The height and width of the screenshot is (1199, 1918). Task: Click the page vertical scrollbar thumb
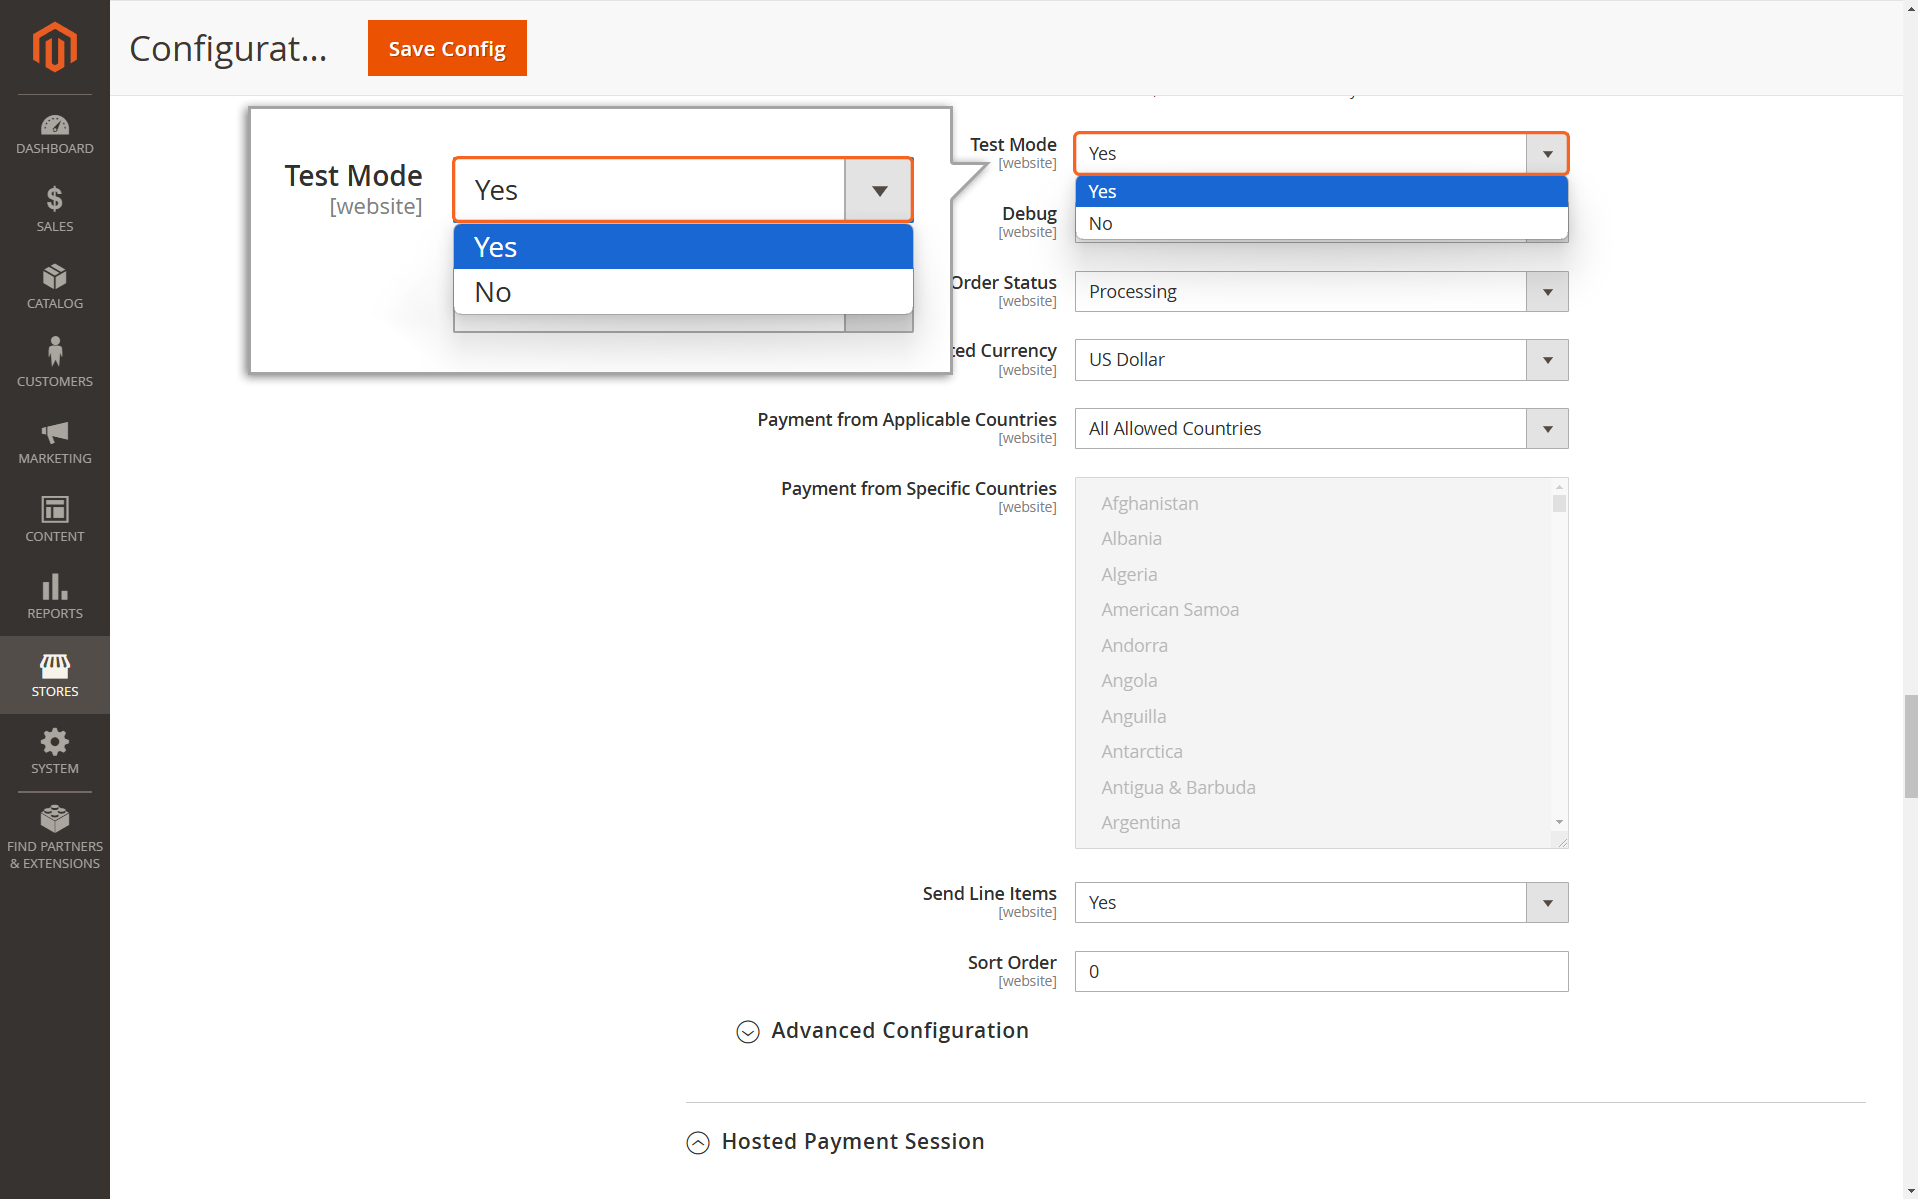point(1910,746)
